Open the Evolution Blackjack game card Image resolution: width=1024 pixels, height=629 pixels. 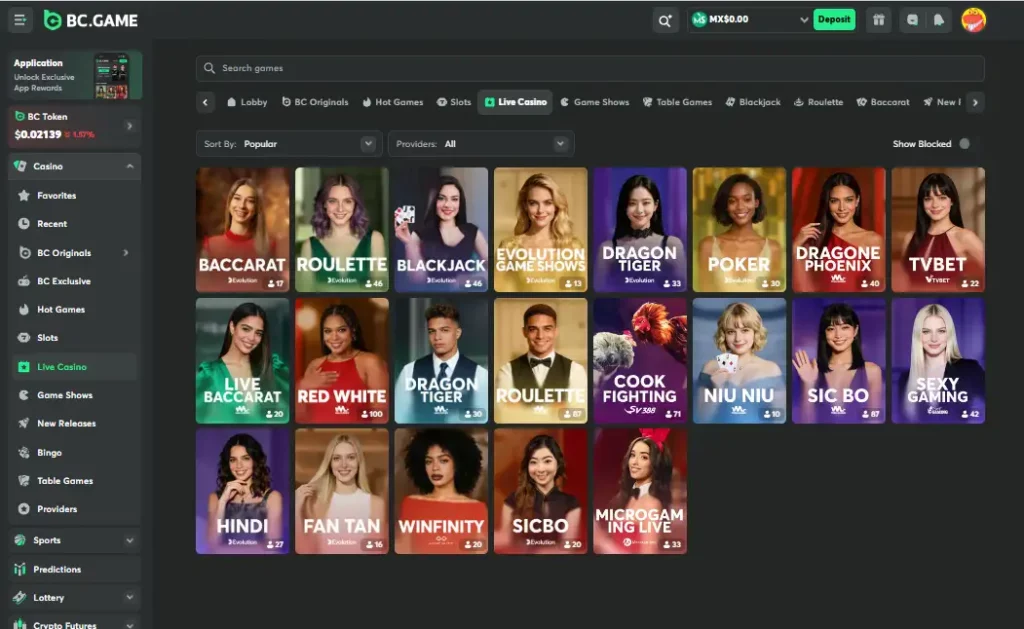[x=441, y=229]
